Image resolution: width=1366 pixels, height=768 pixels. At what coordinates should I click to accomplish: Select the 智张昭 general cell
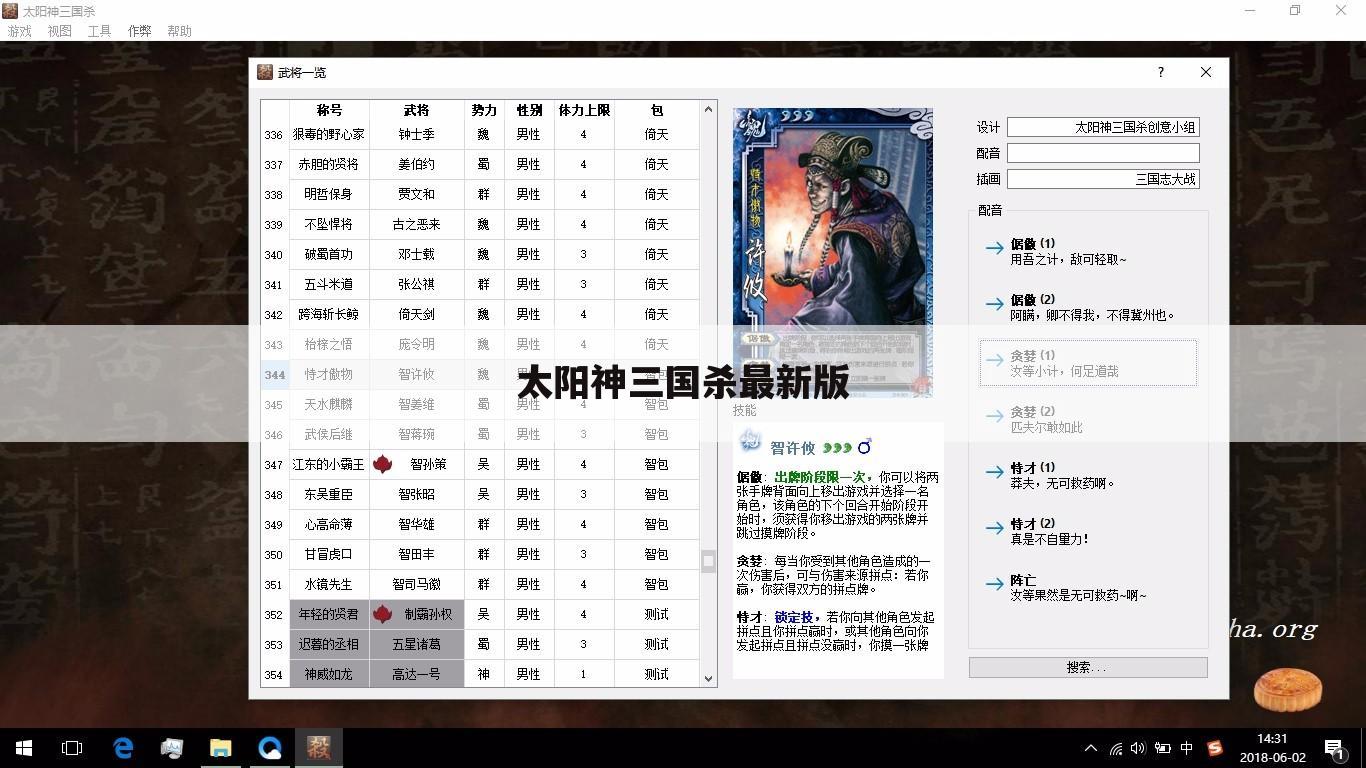[x=416, y=494]
